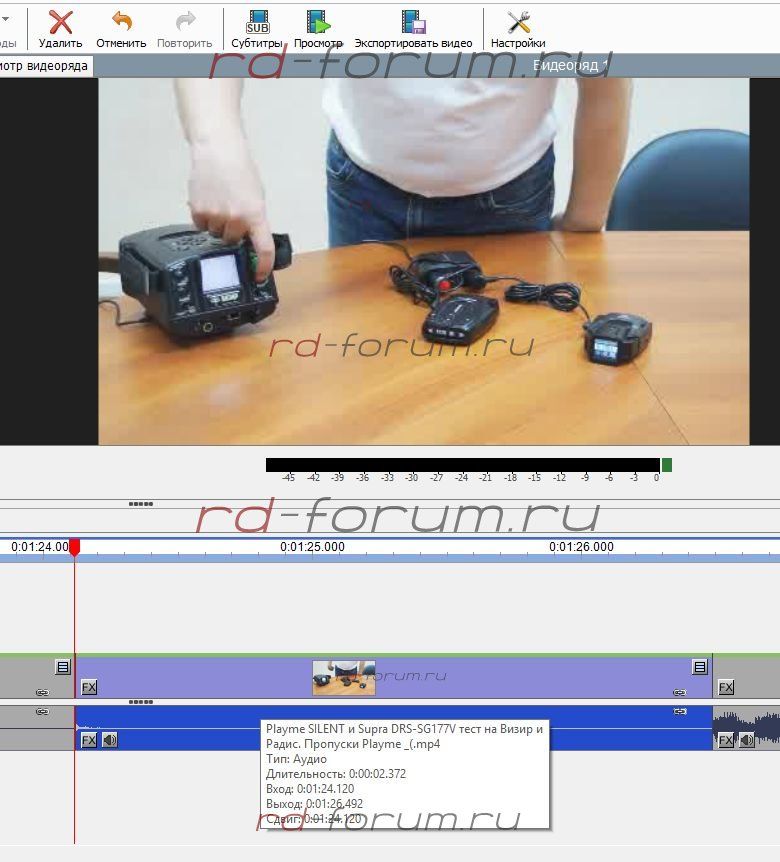Open the video track menu icon at clip start

(62, 667)
